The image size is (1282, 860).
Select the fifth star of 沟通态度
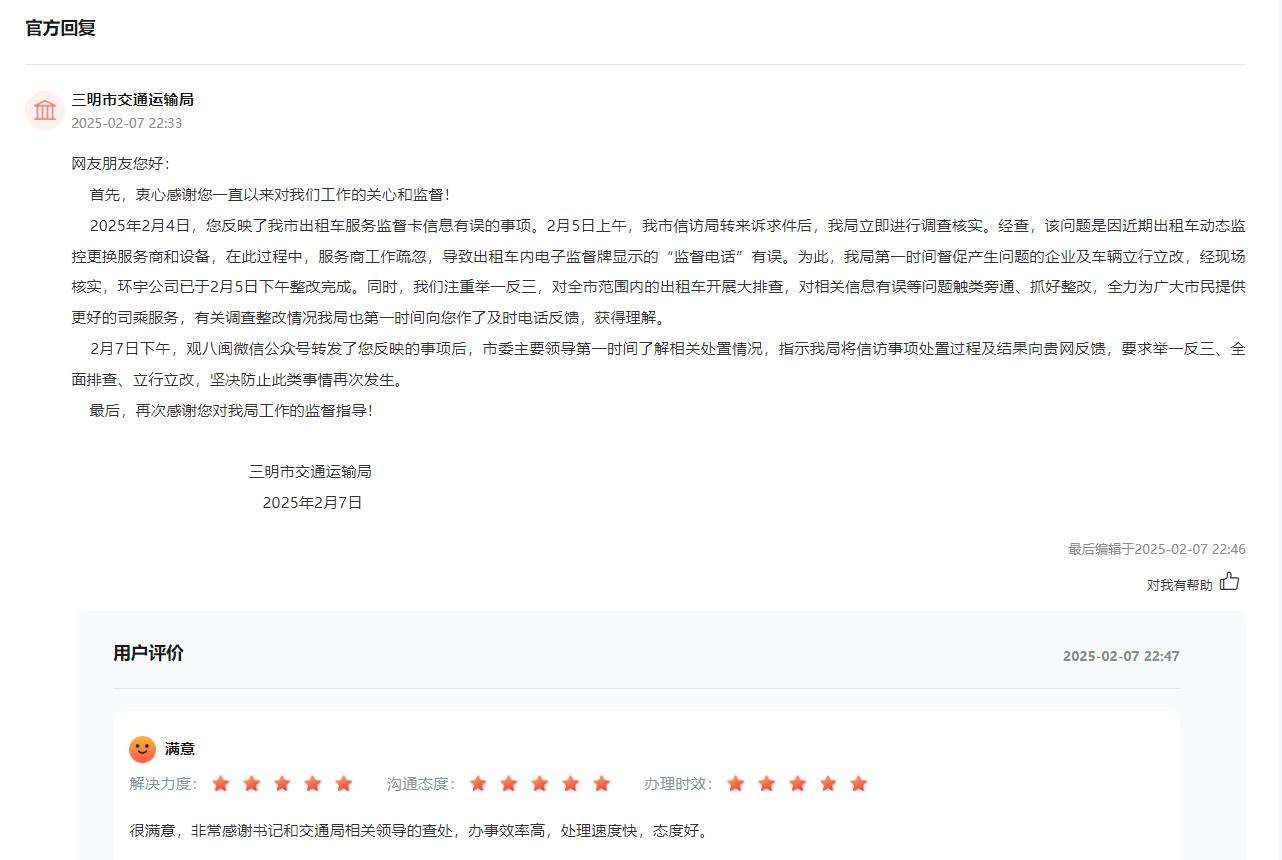(601, 783)
